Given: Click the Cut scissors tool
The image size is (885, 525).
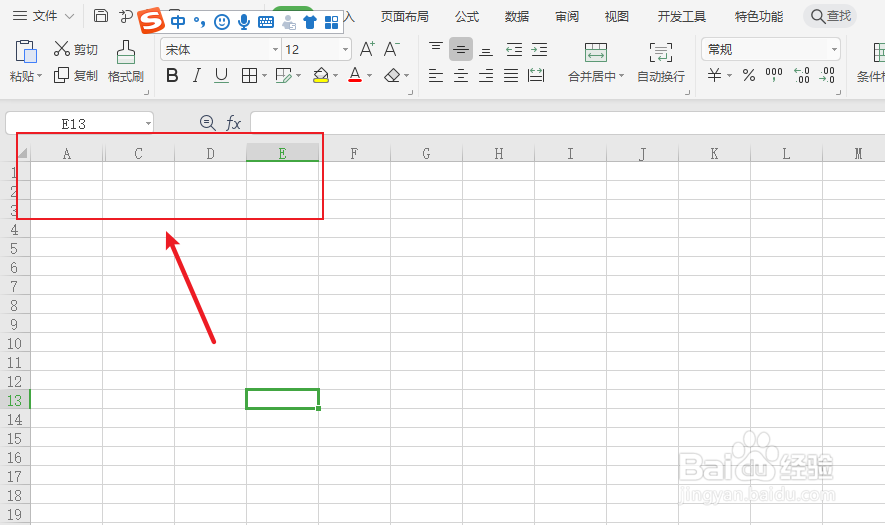Looking at the screenshot, I should tap(76, 49).
